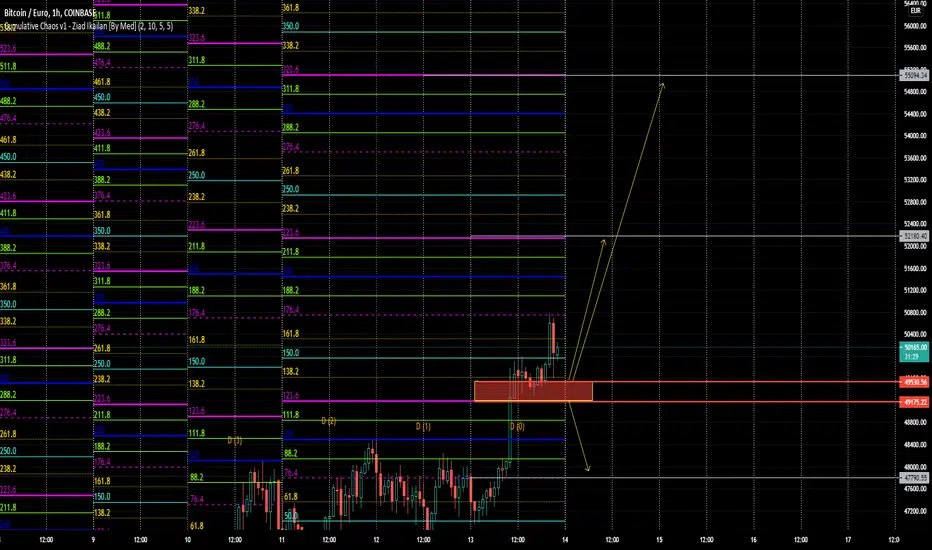Image resolution: width=932 pixels, height=550 pixels.
Task: Click the purple 523.6 level label
Action: point(8,49)
